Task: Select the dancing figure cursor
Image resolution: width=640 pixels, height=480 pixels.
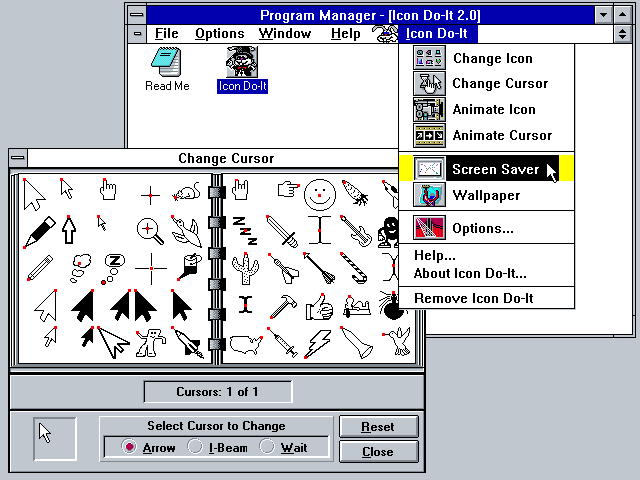Action: pyautogui.click(x=151, y=343)
